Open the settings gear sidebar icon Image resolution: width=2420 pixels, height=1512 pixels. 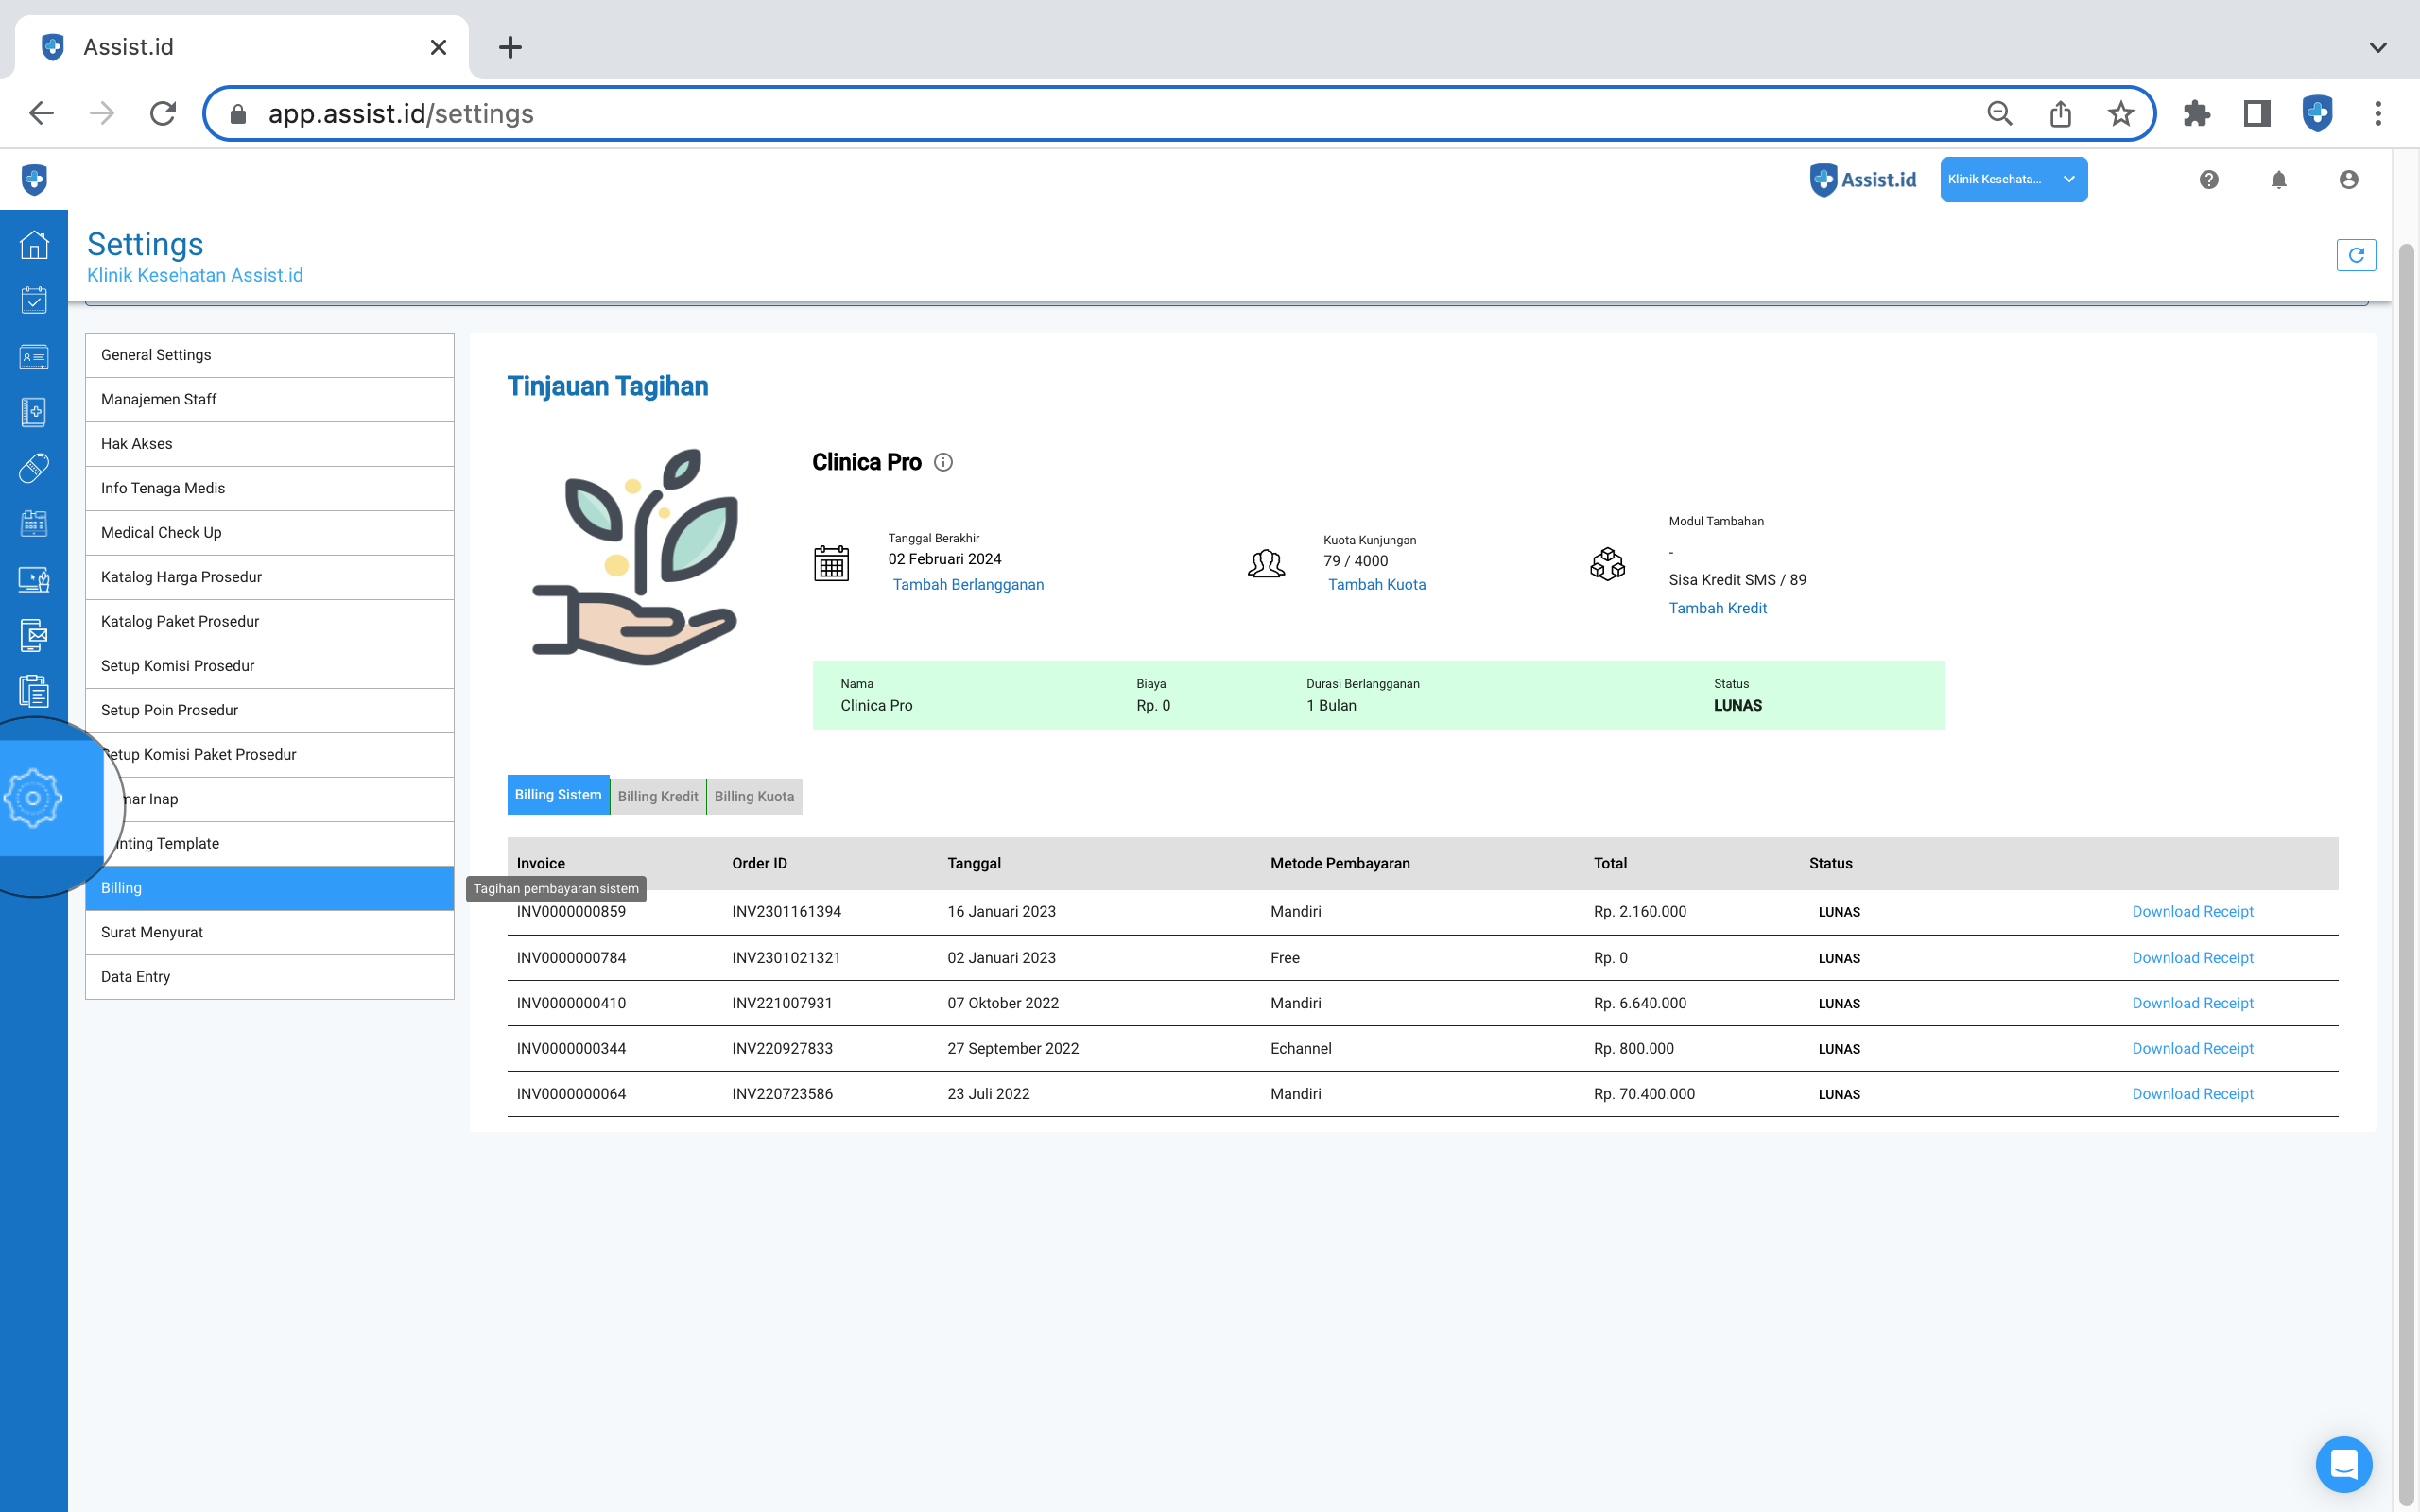point(34,798)
